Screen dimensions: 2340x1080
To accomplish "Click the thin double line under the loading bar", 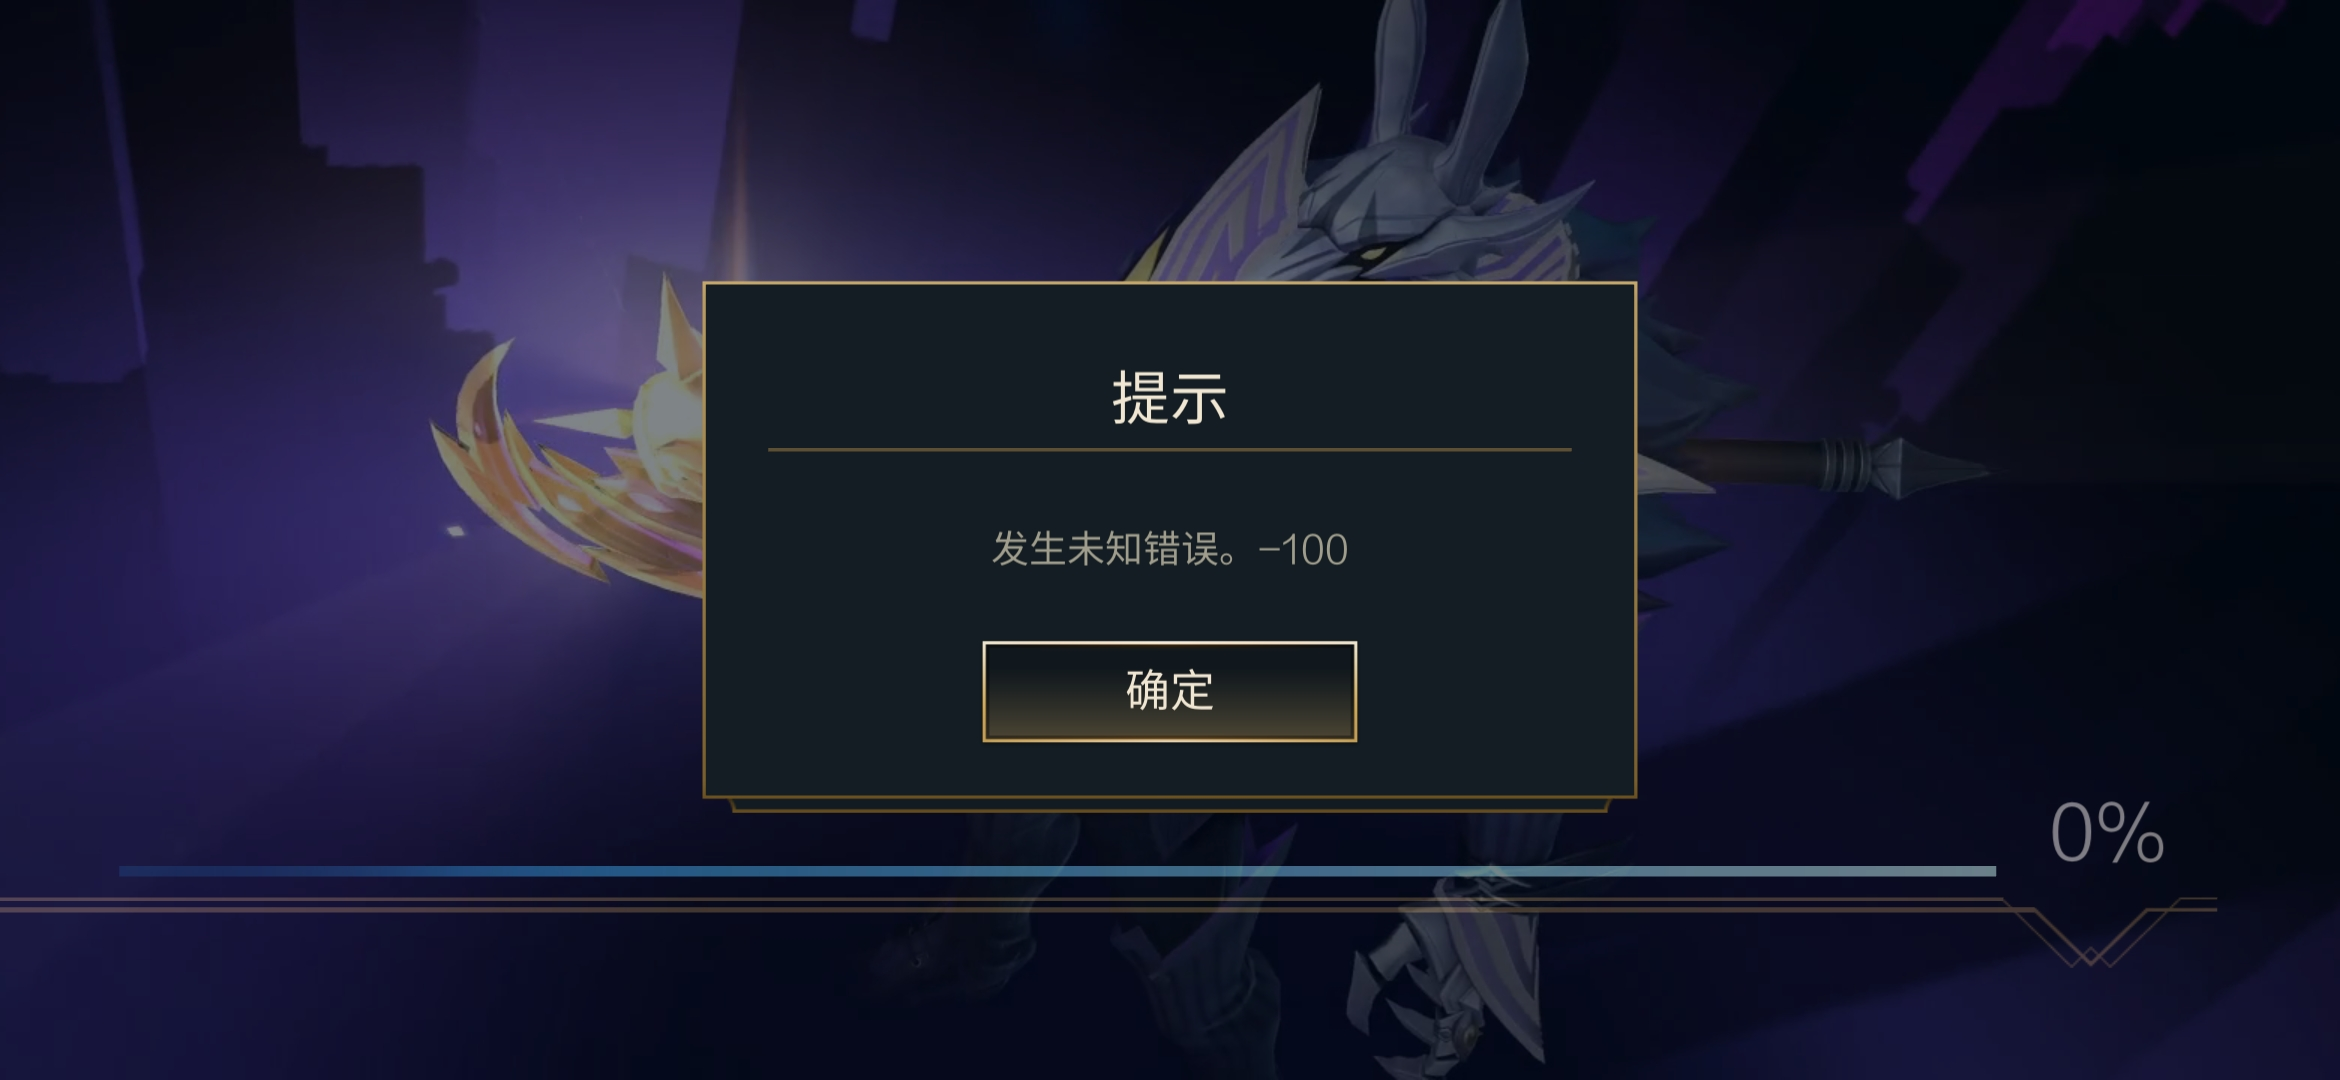I will 1000,906.
